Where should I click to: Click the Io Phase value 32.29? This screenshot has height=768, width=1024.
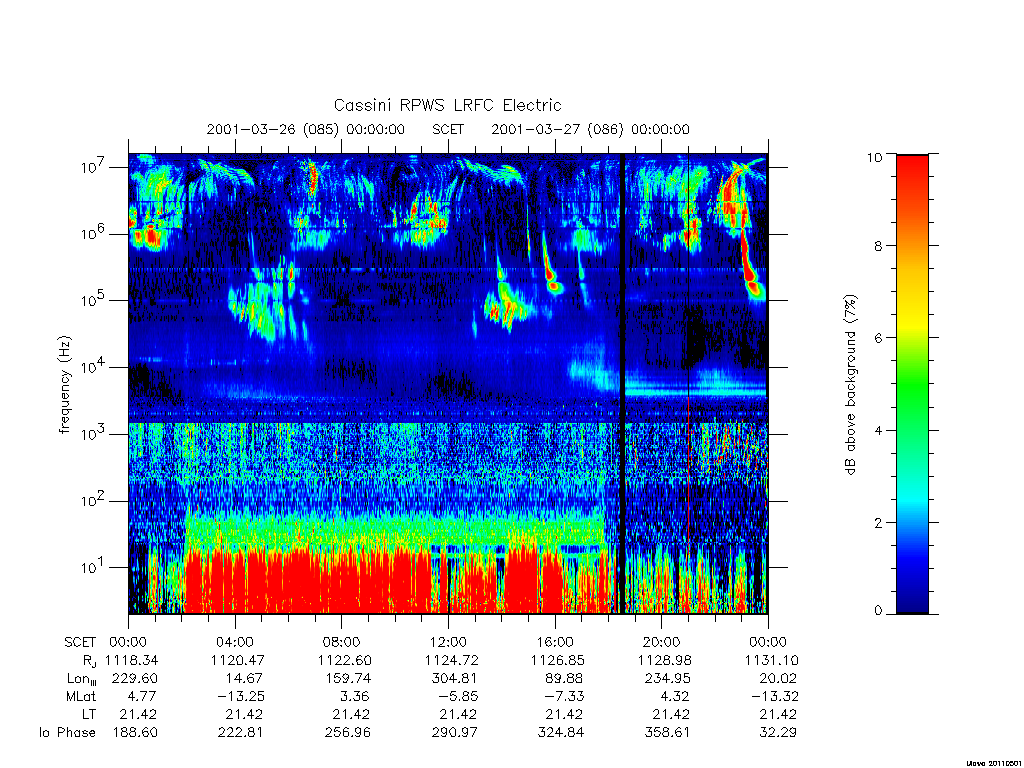tap(778, 733)
